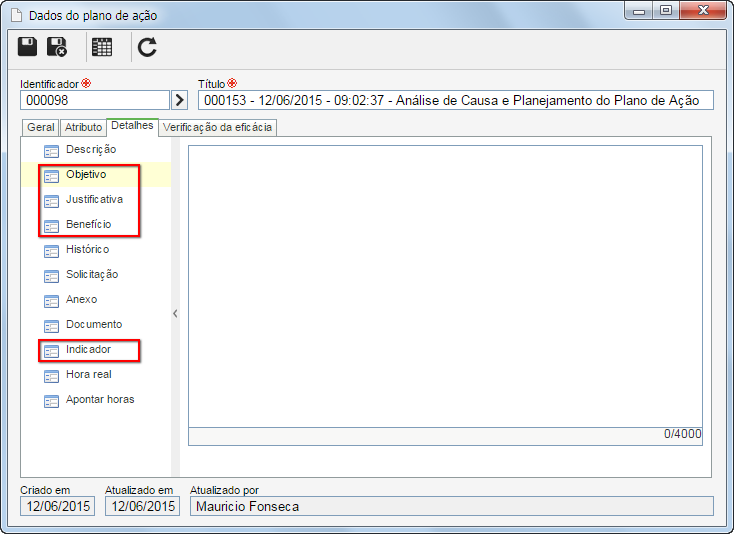The height and width of the screenshot is (534, 734).
Task: Click the 0/4000 character counter
Action: (x=683, y=434)
